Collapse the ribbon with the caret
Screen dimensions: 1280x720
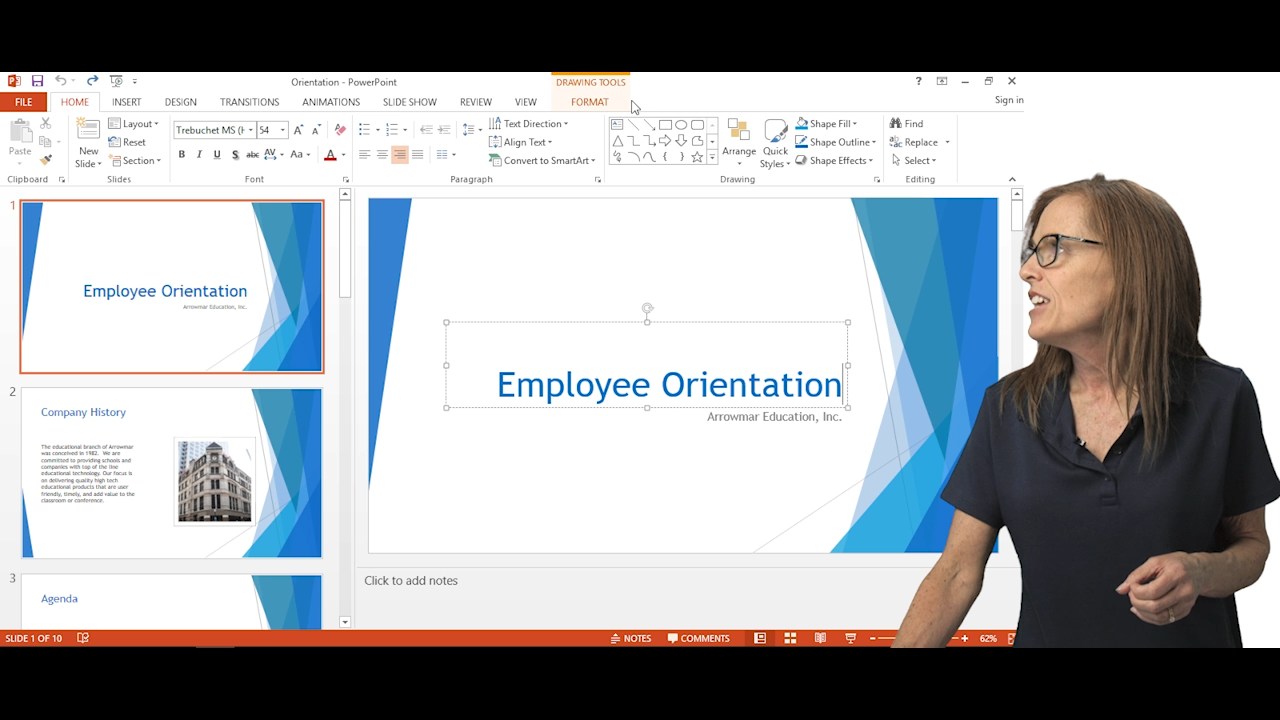pos(1012,180)
